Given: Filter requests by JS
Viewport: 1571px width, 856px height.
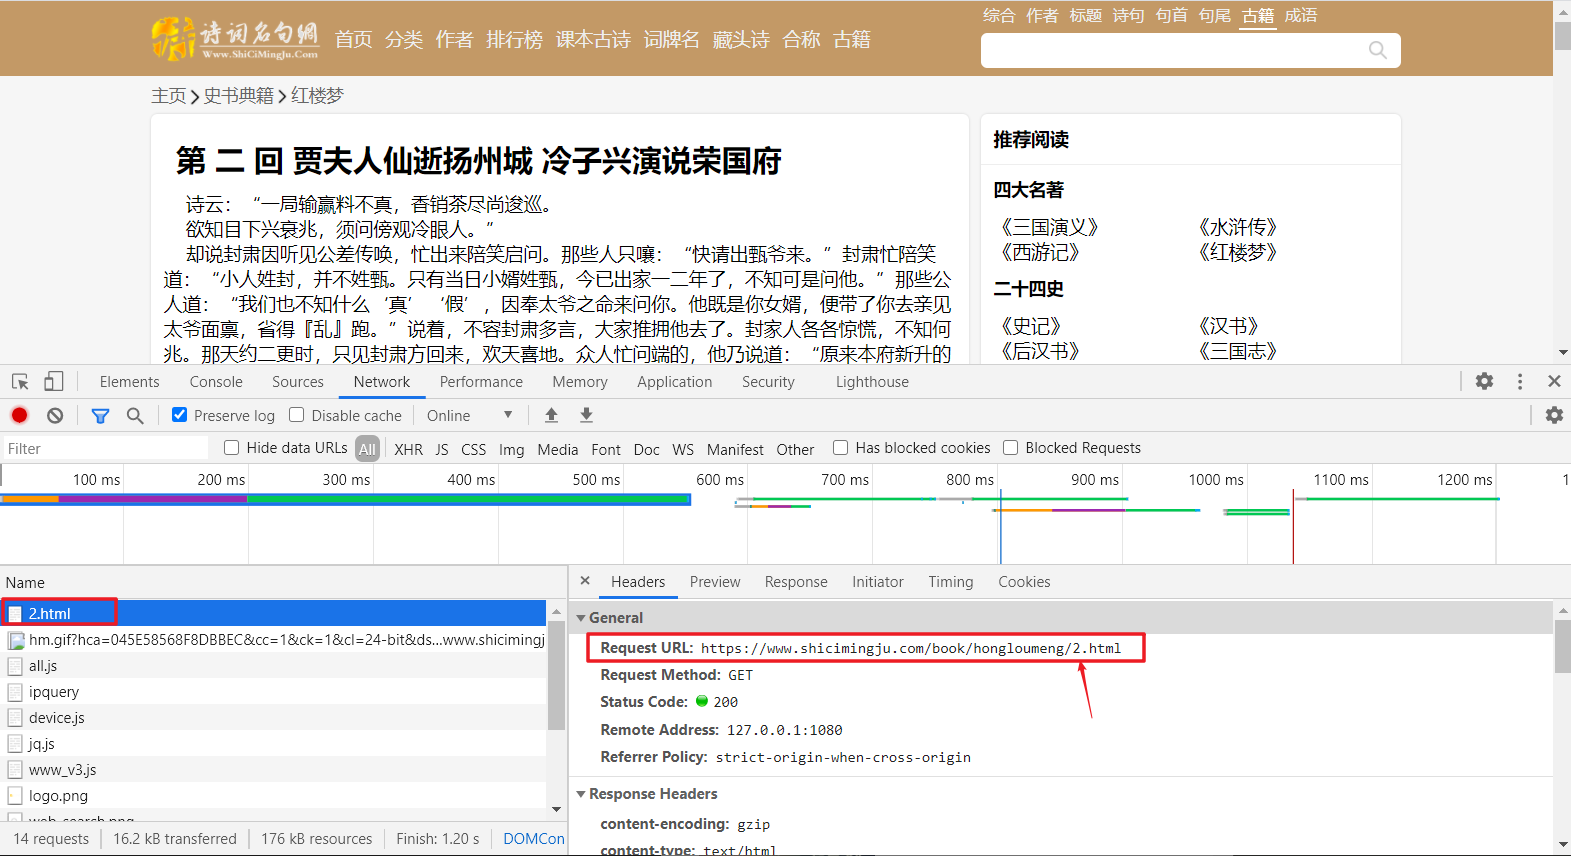Looking at the screenshot, I should [442, 450].
